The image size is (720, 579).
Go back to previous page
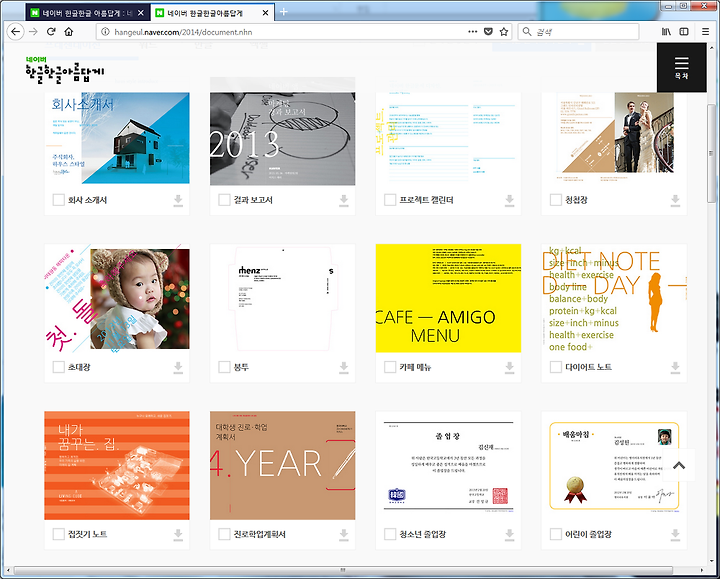[x=16, y=32]
